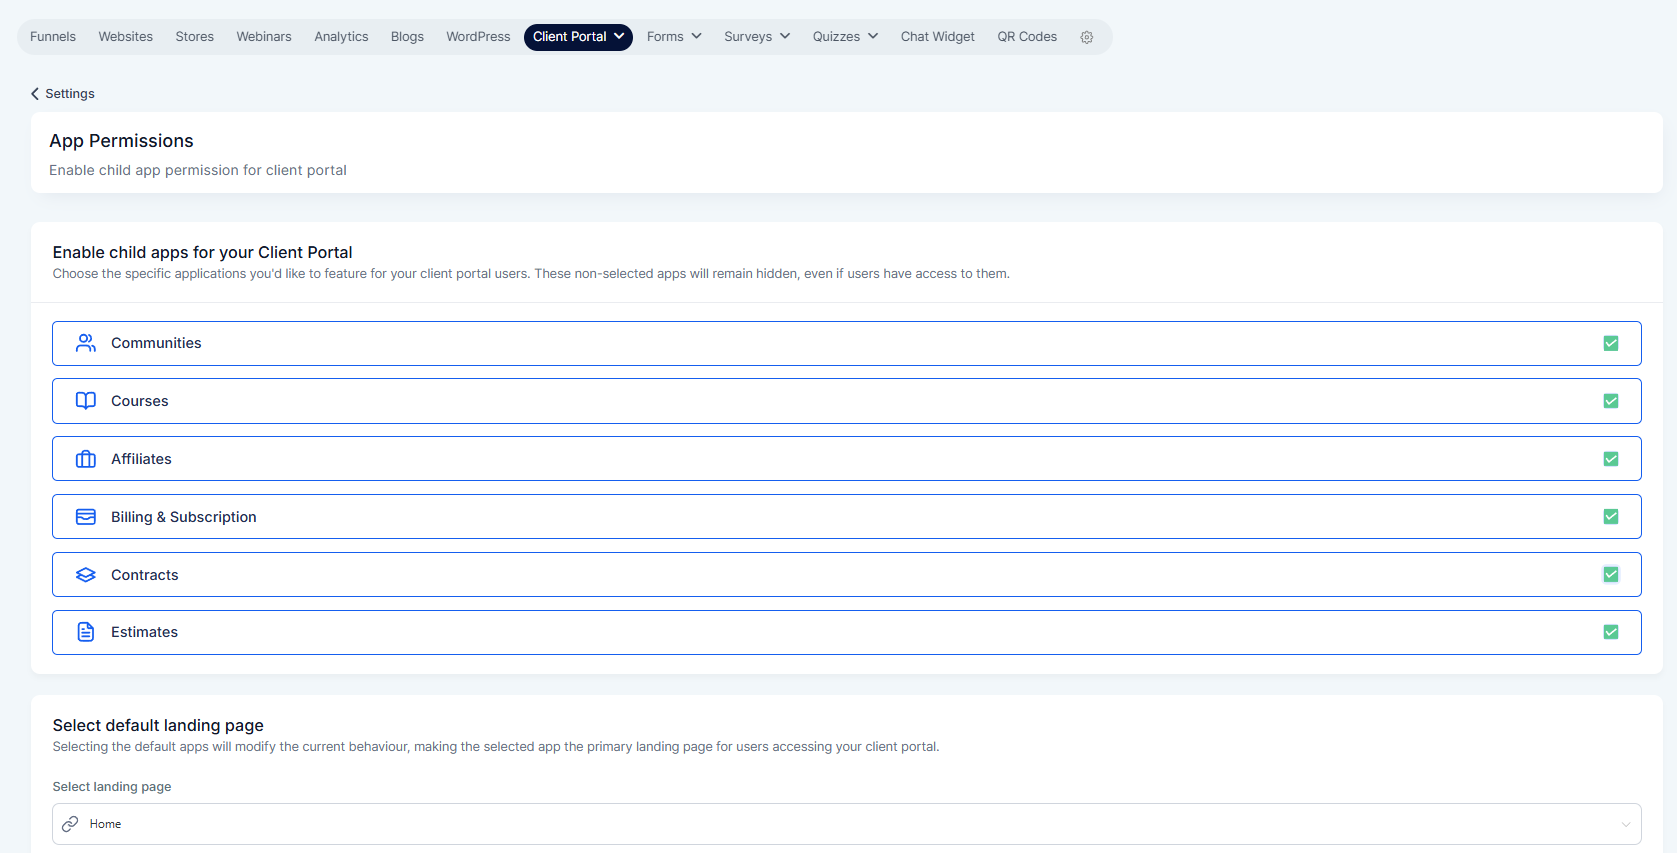Switch to the Websites tab
This screenshot has height=853, width=1677.
click(126, 37)
